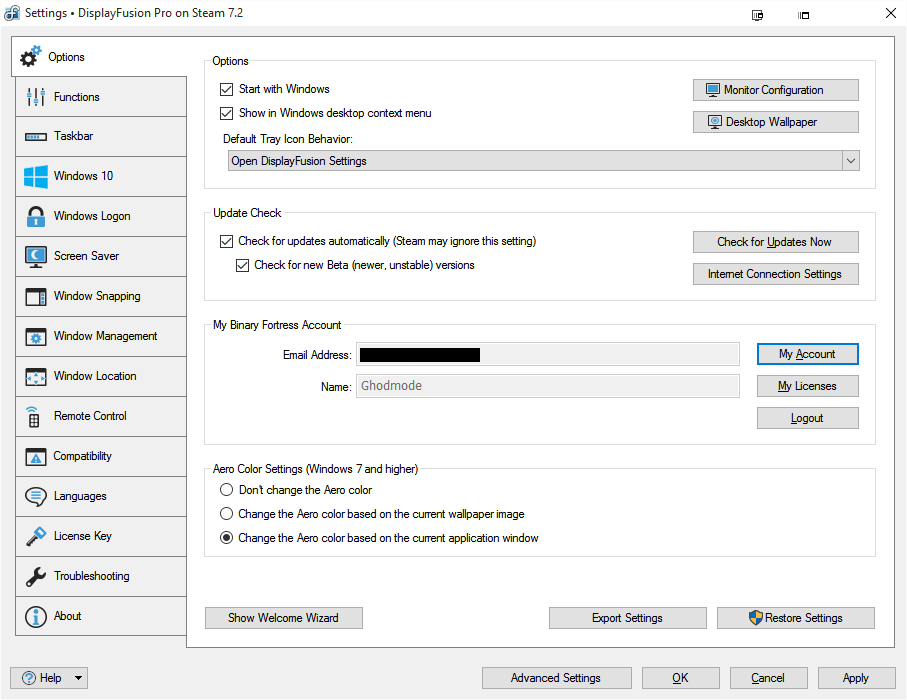Open the Help button dropdown arrow
This screenshot has height=700, width=907.
pyautogui.click(x=79, y=678)
